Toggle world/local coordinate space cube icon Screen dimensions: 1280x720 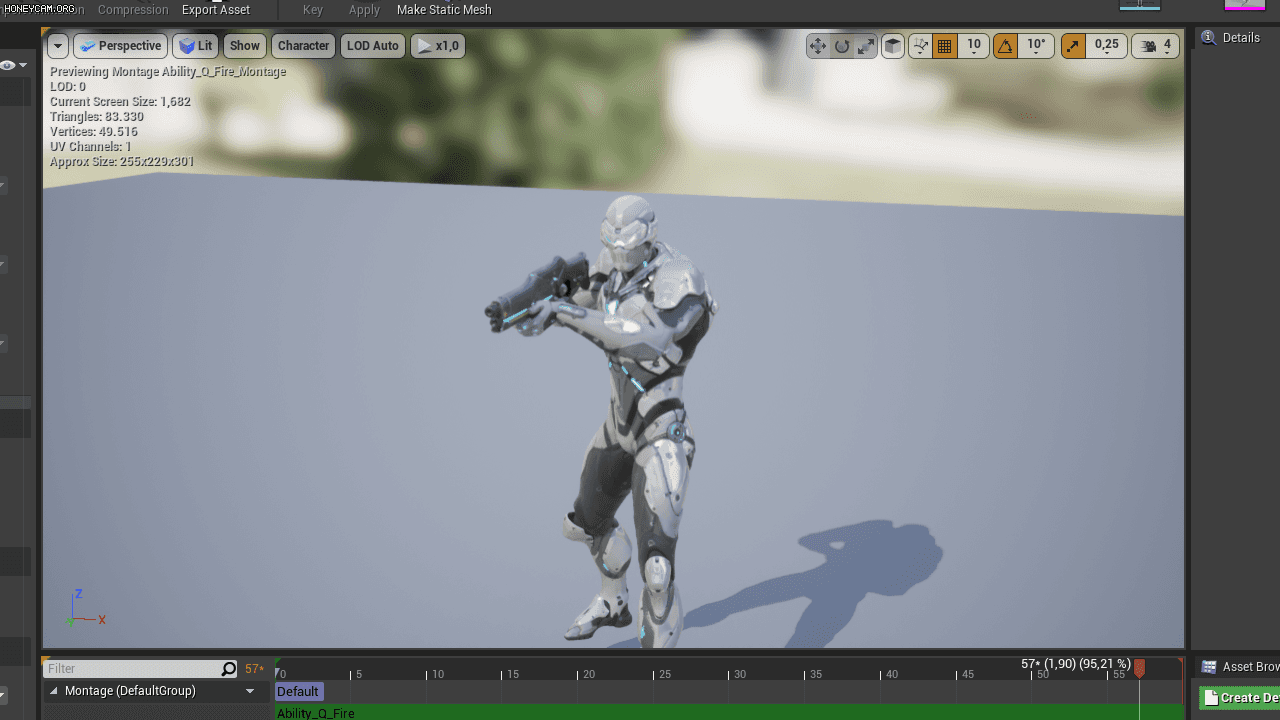[x=893, y=46]
